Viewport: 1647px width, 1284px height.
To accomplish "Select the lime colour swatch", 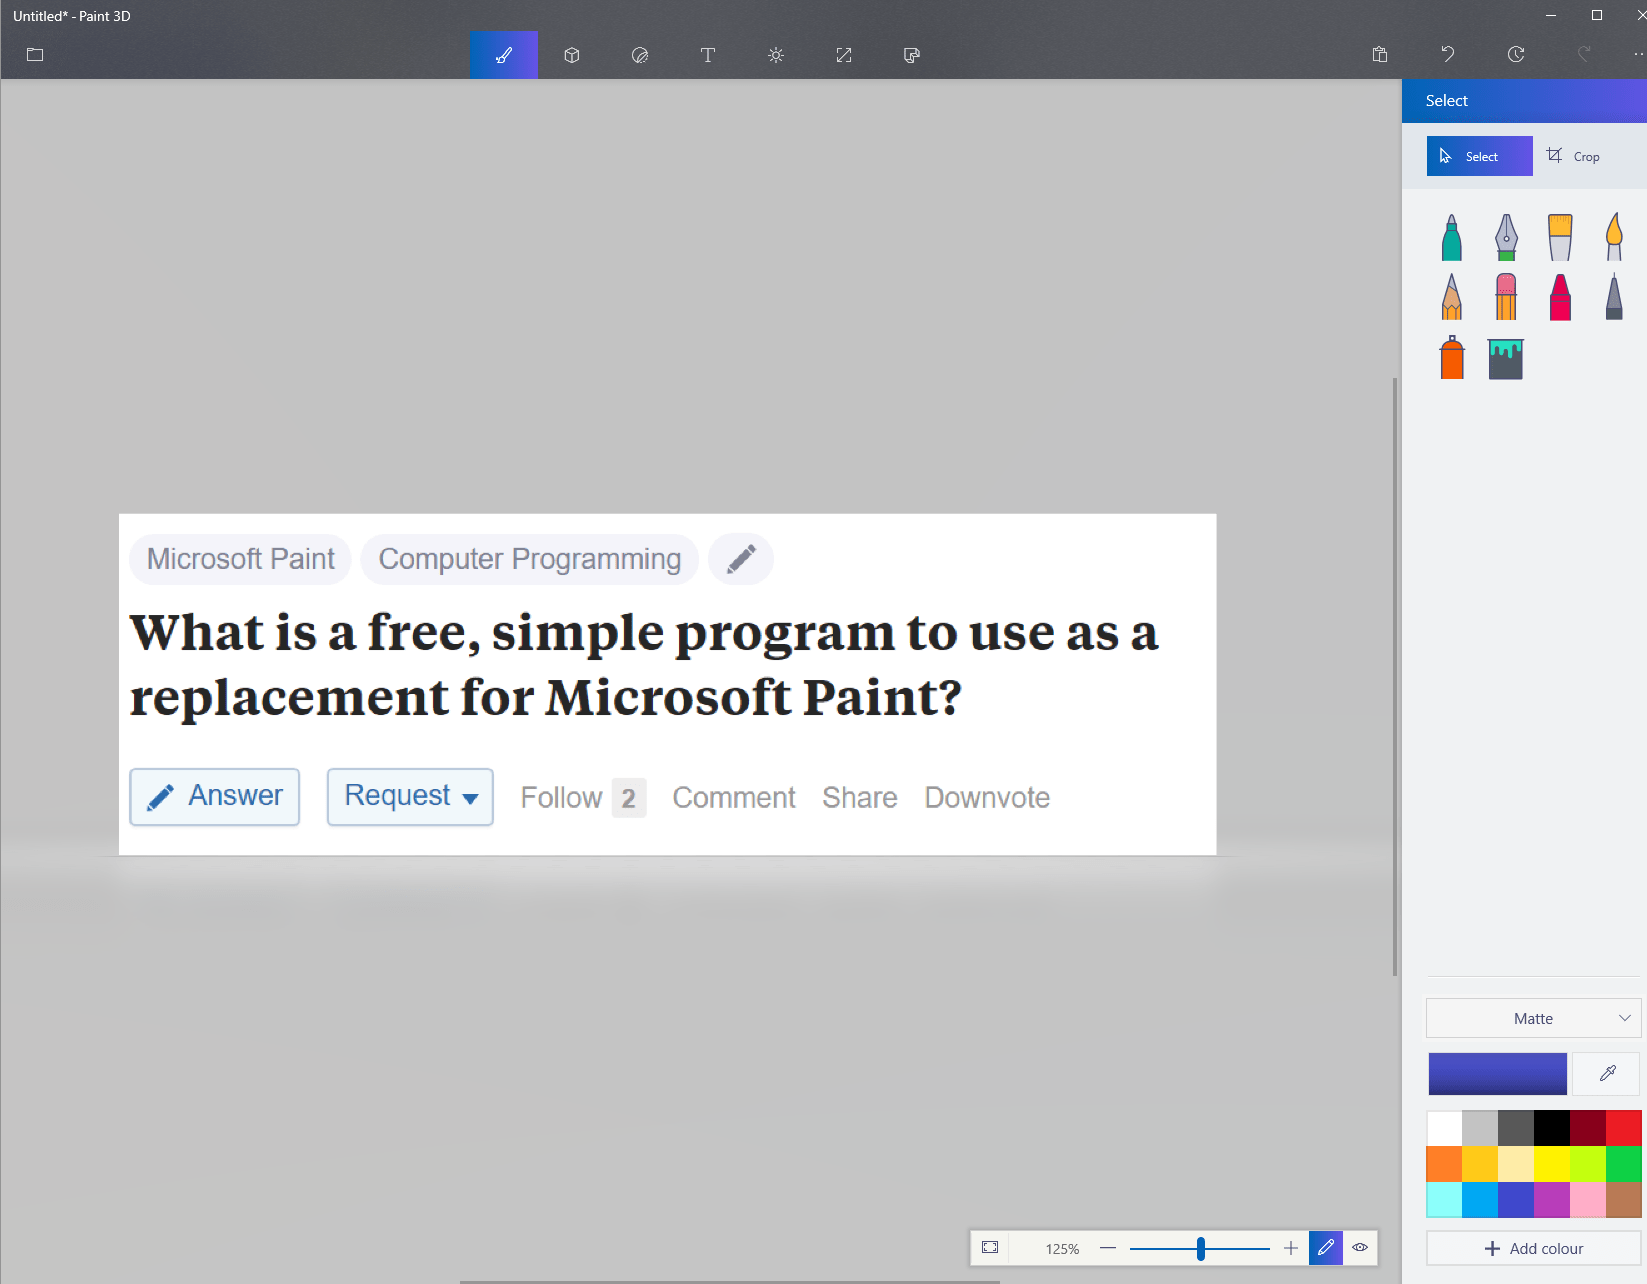I will pos(1588,1164).
